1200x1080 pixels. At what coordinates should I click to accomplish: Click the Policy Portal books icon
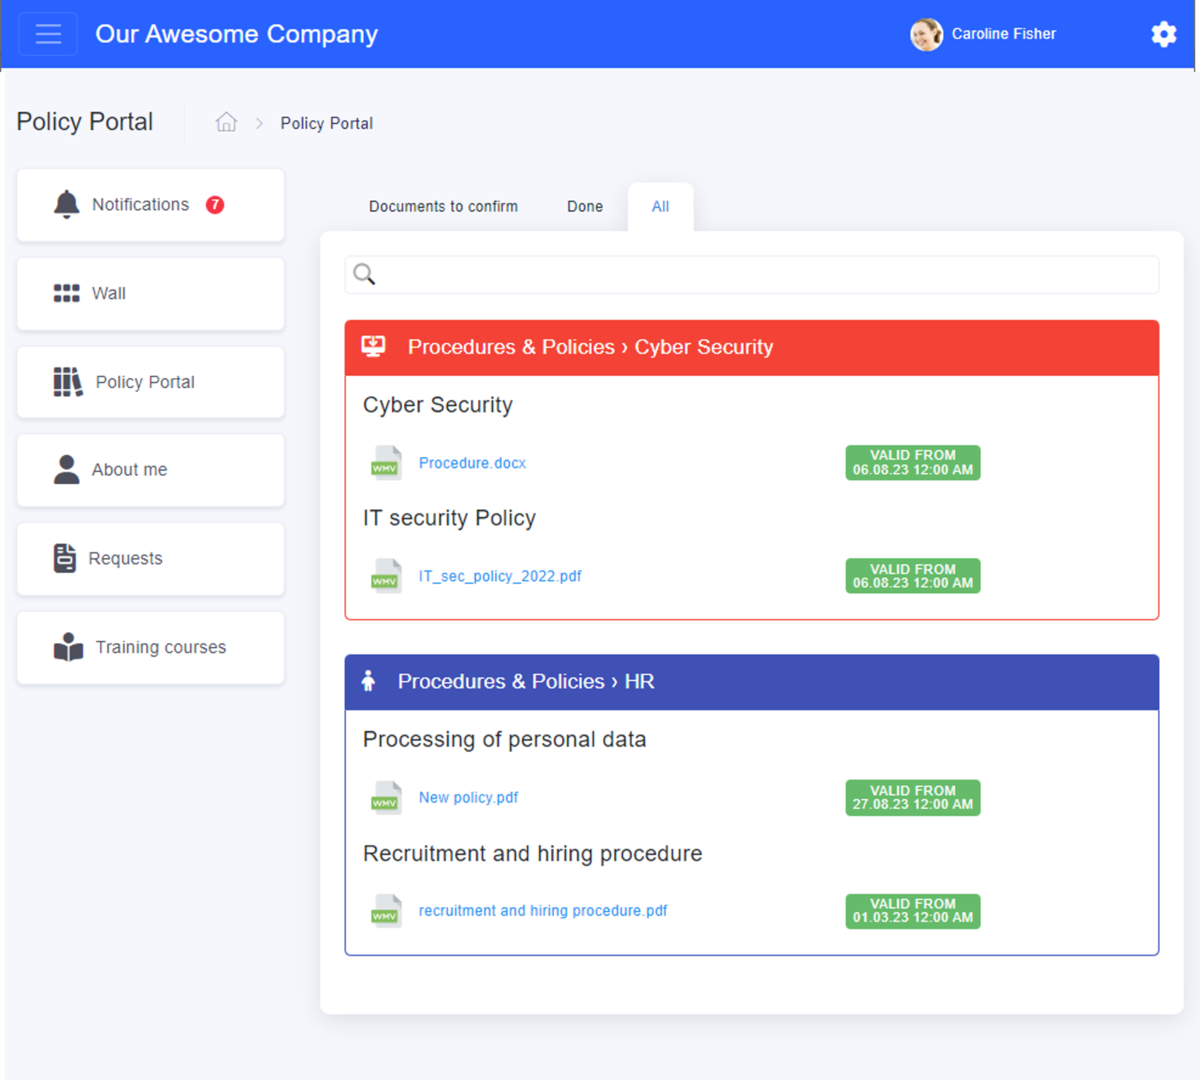[68, 382]
